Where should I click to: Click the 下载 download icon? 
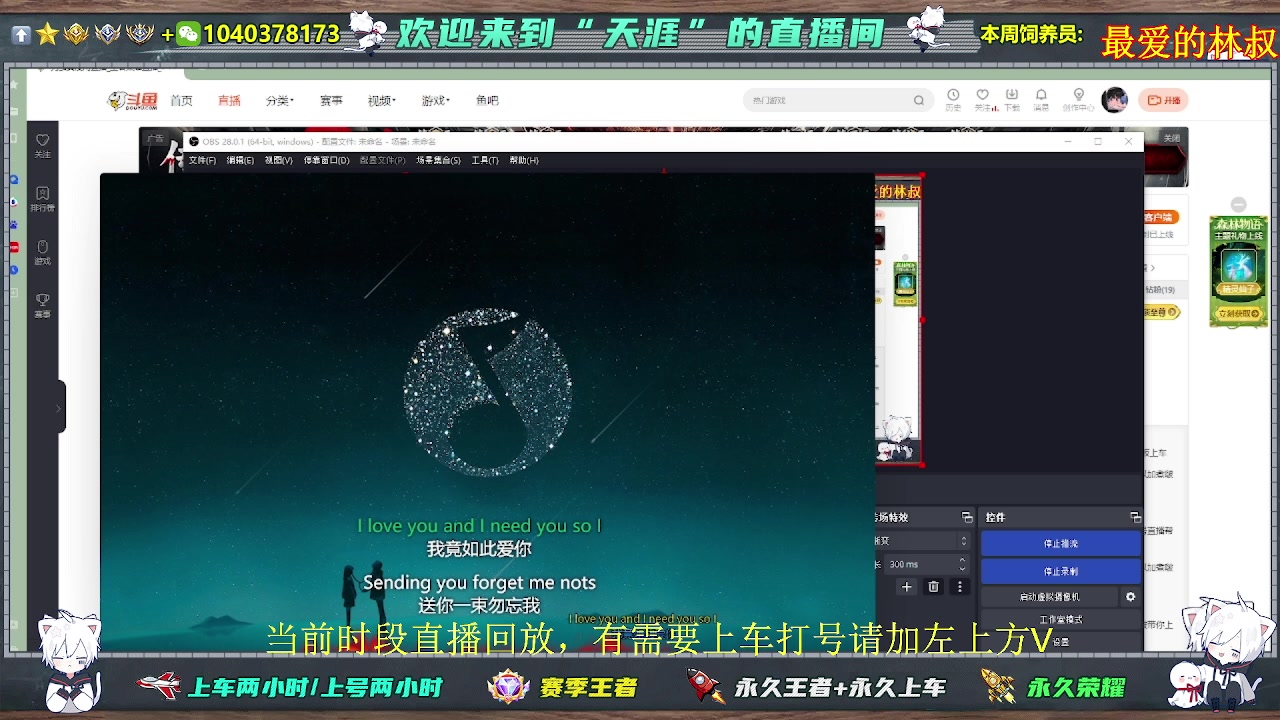(1012, 99)
